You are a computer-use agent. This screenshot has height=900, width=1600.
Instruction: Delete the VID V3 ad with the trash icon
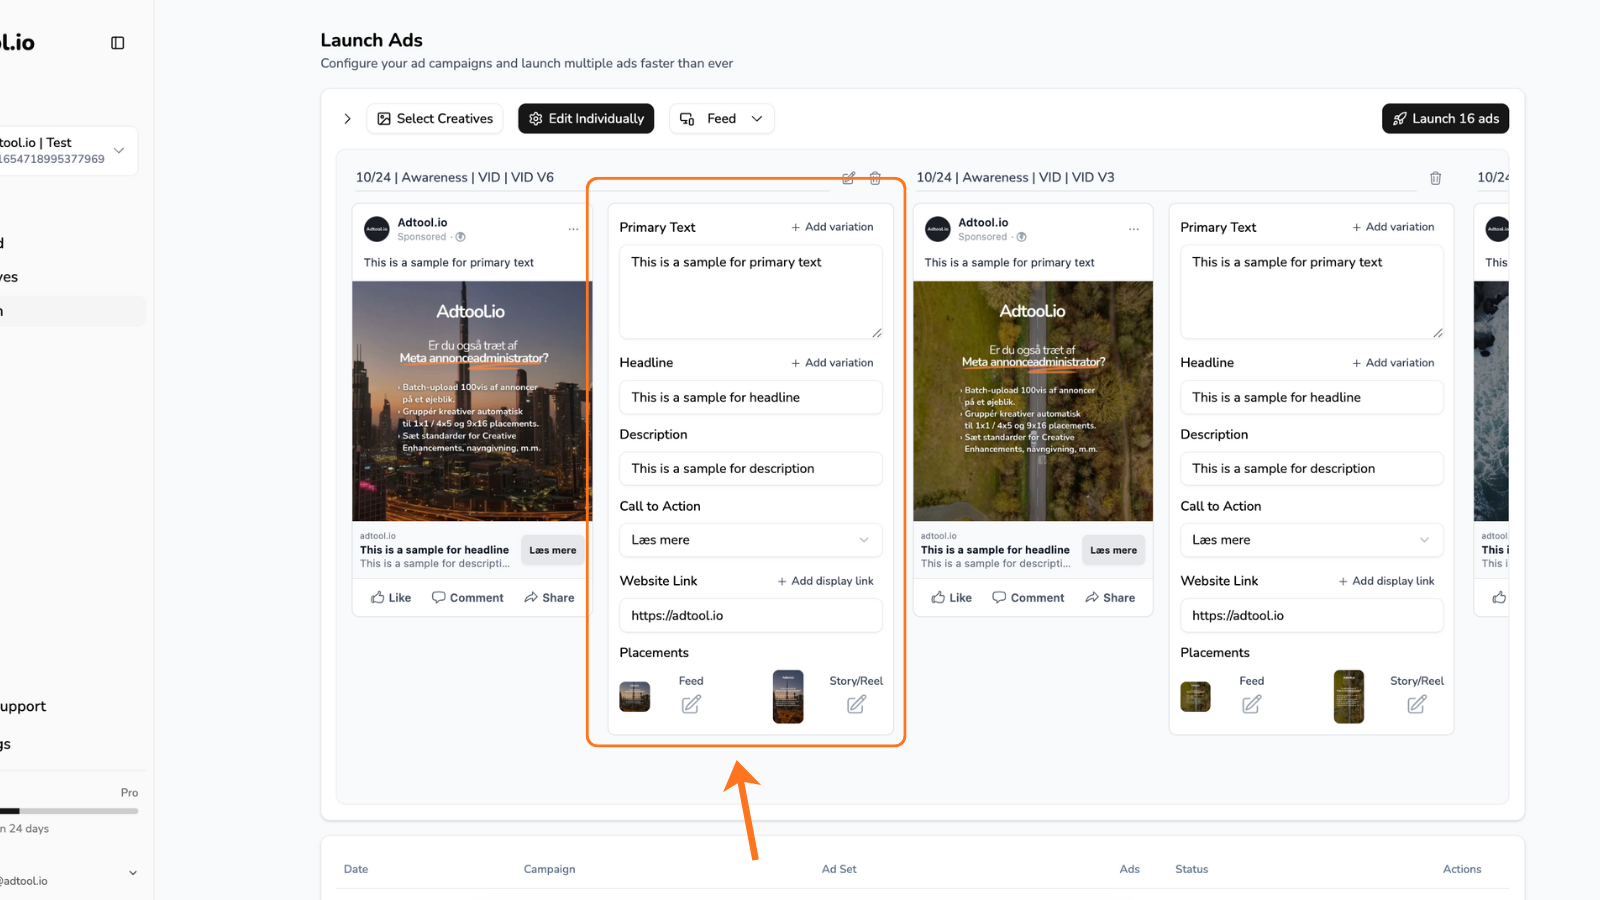[1435, 178]
